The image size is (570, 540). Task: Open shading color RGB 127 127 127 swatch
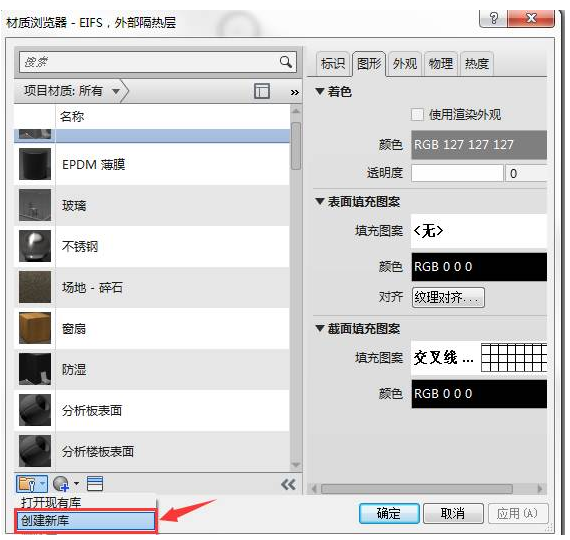tap(479, 145)
